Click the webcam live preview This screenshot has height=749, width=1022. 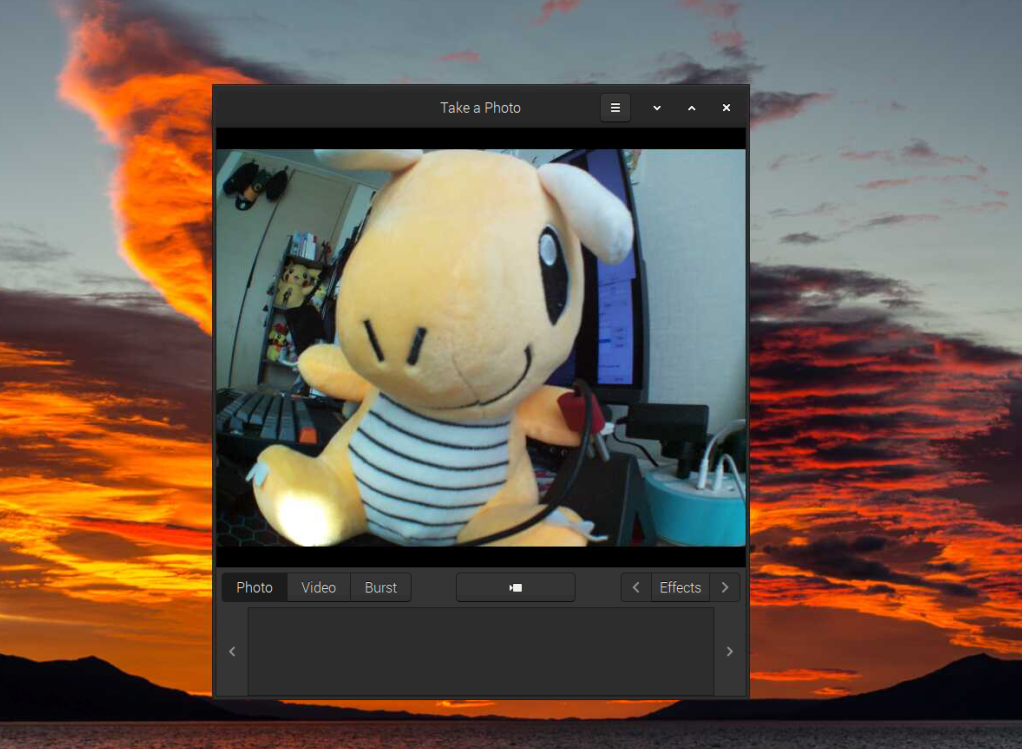click(x=481, y=347)
